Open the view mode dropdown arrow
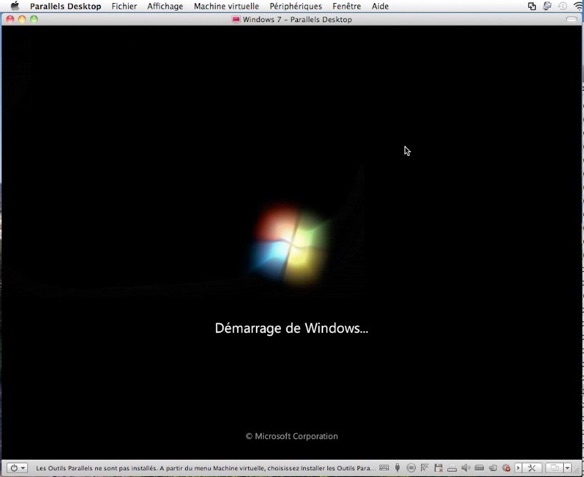This screenshot has height=477, width=584. [567, 468]
